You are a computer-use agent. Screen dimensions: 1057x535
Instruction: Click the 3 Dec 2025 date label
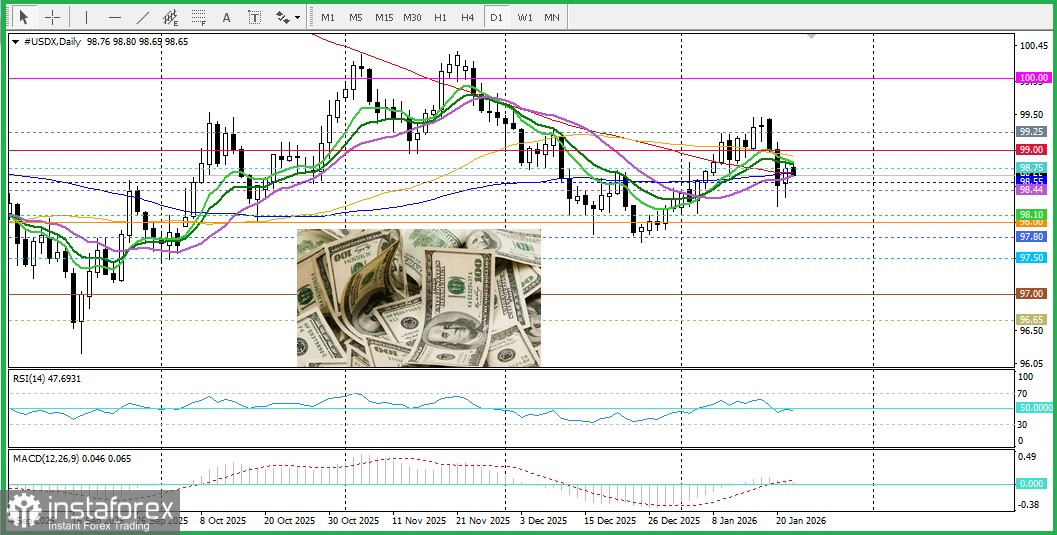point(543,521)
